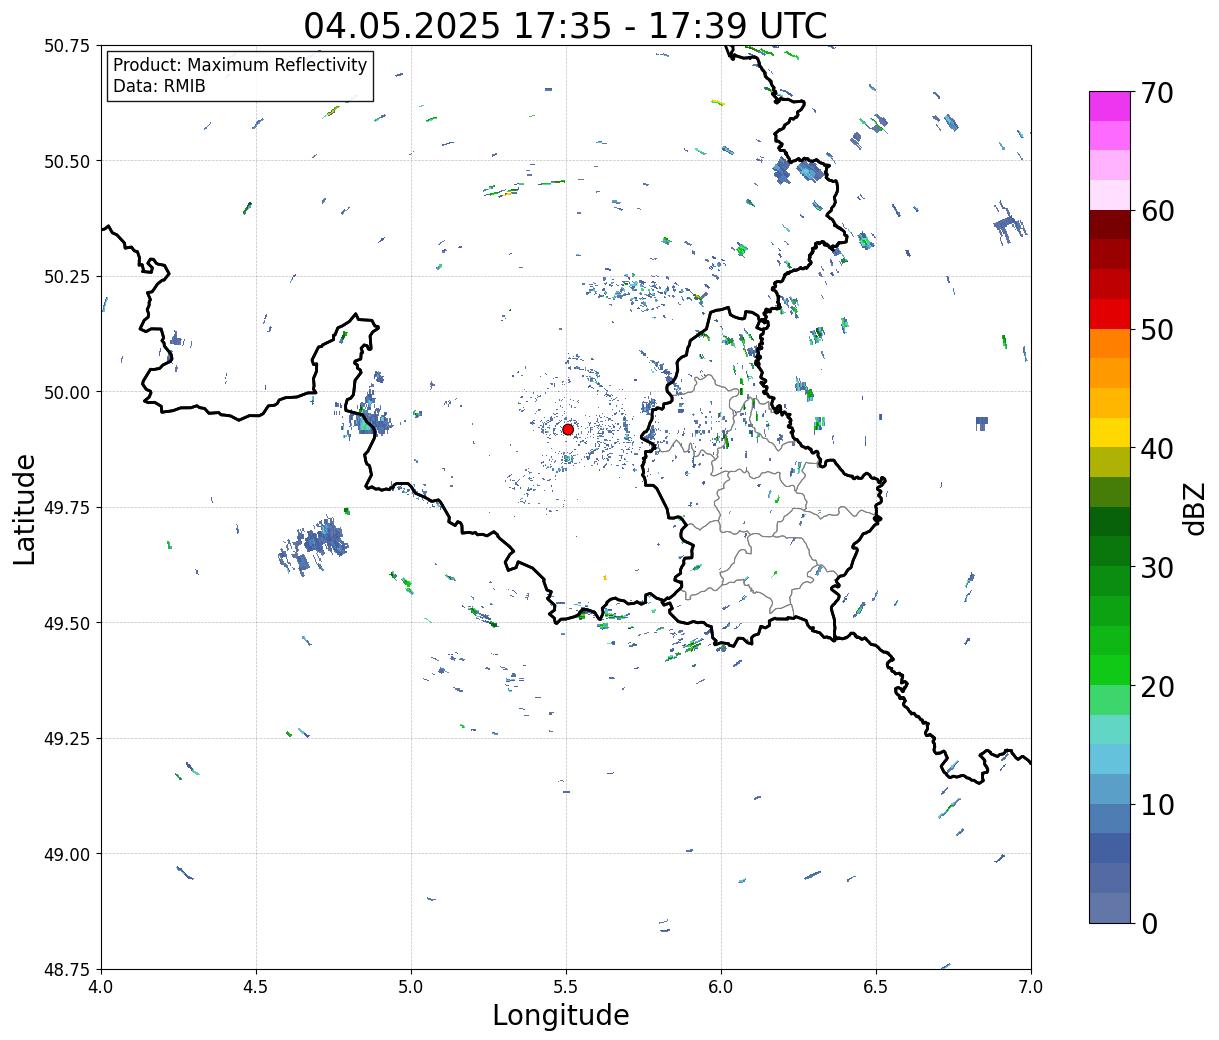This screenshot has width=1219, height=1040.
Task: Click the colorbar tick label 70
Action: (x=1156, y=92)
